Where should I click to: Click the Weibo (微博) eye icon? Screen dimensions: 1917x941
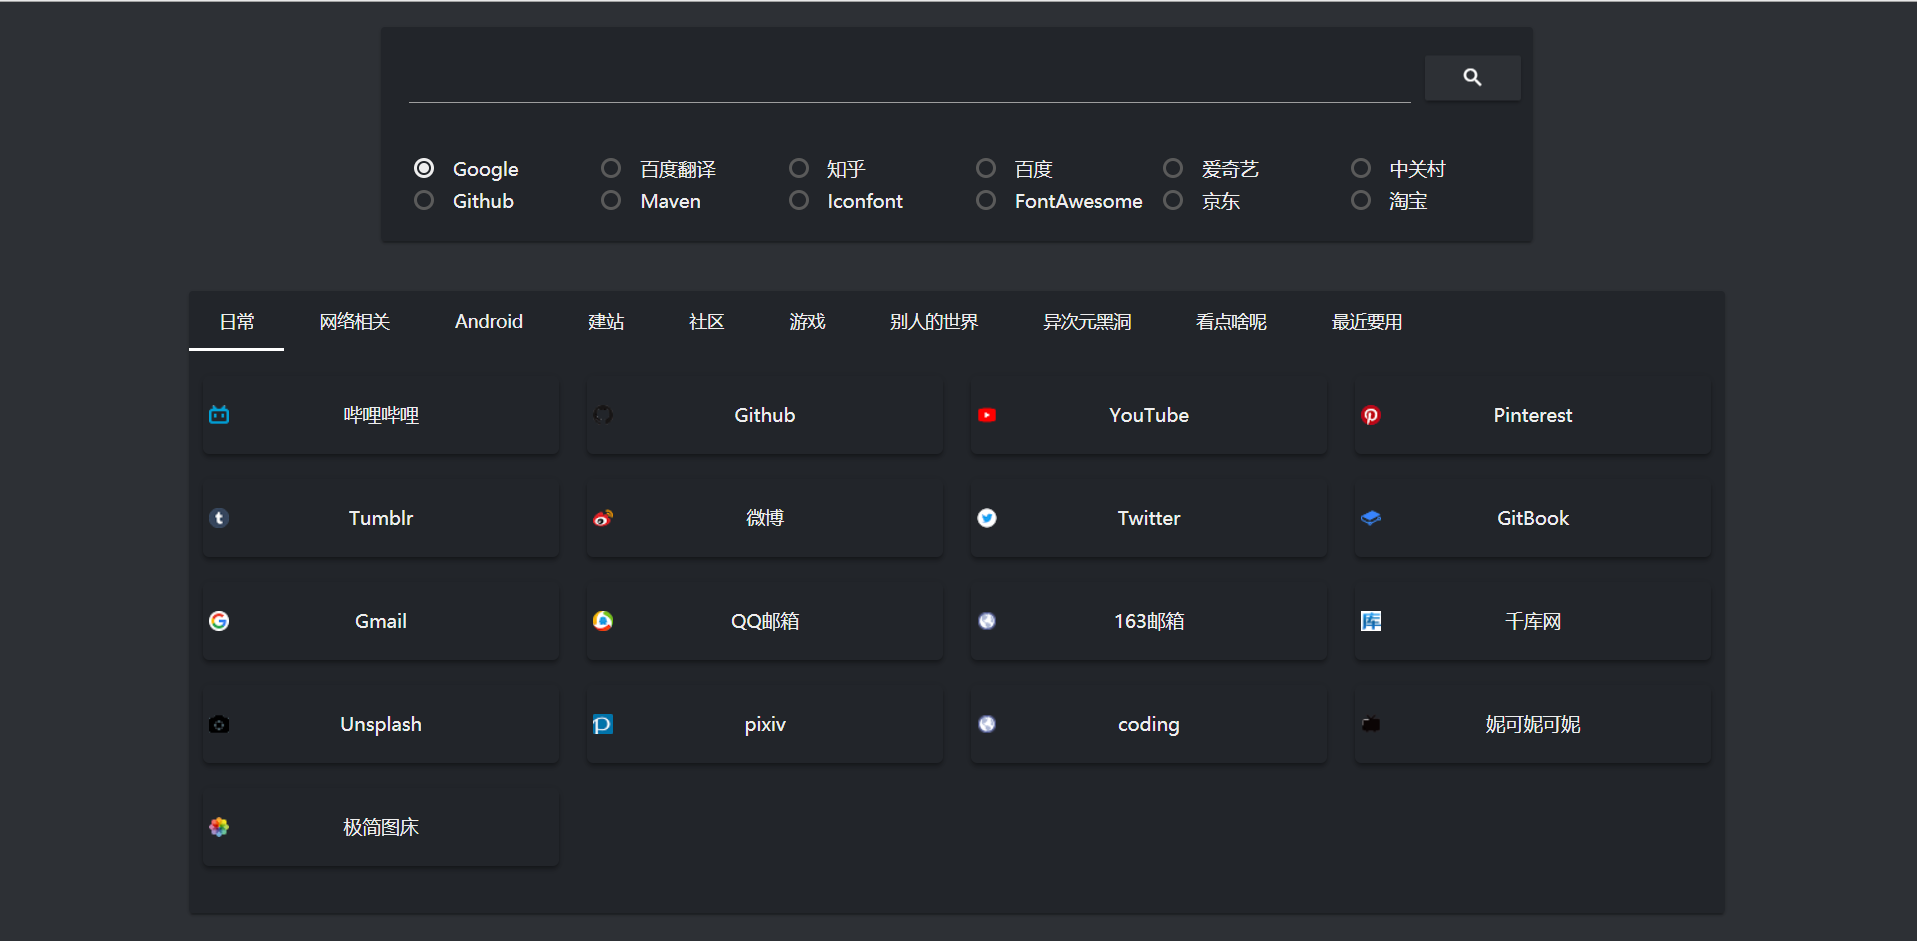coord(603,518)
